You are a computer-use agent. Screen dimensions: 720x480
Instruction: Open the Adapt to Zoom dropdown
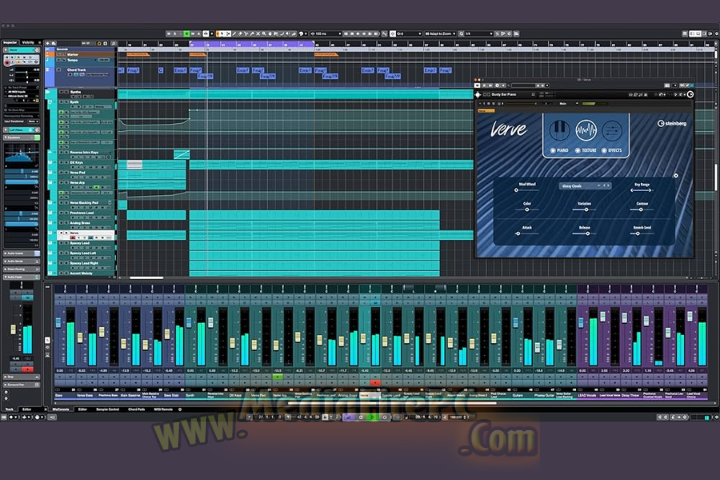click(440, 34)
